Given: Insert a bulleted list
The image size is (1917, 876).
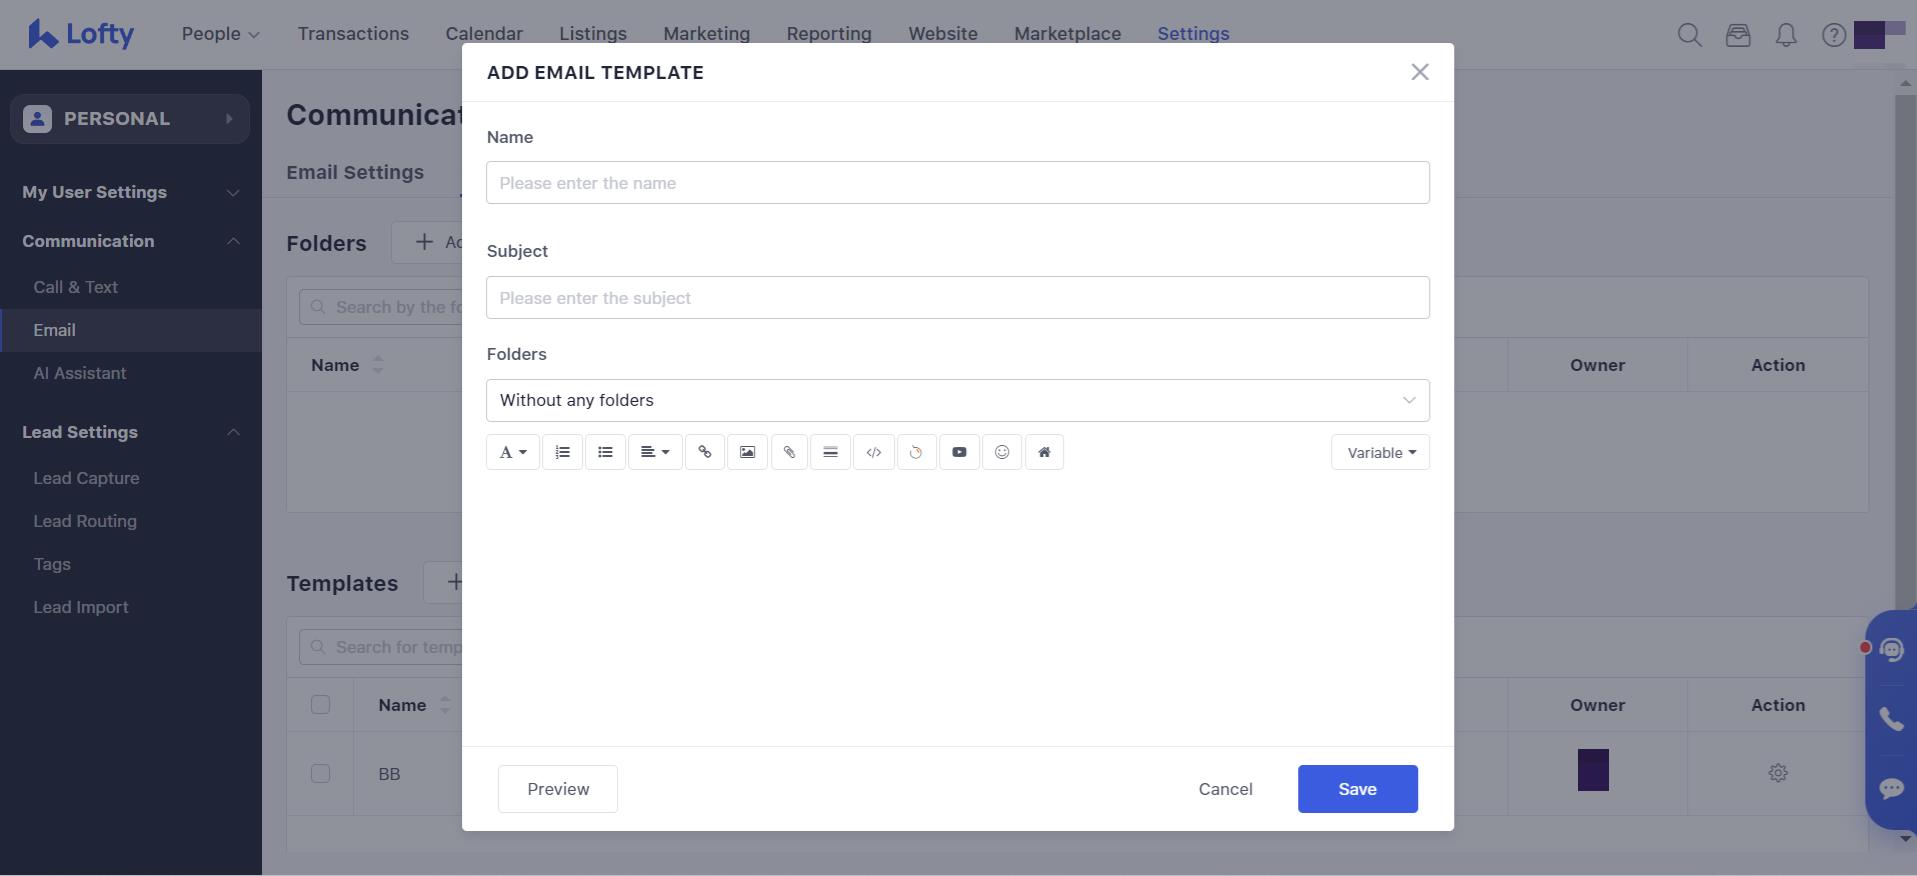Looking at the screenshot, I should (605, 452).
